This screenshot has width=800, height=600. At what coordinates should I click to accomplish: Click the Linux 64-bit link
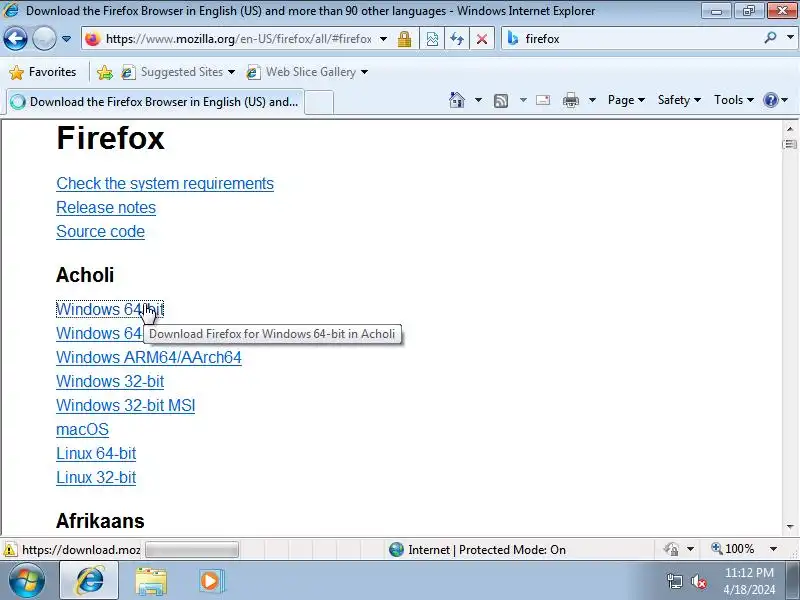pyautogui.click(x=96, y=453)
